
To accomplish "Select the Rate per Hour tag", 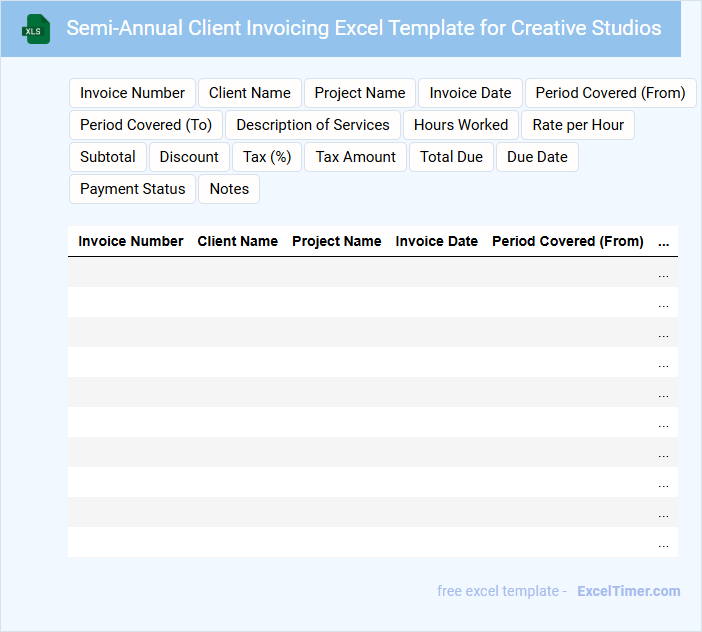I will click(x=578, y=125).
